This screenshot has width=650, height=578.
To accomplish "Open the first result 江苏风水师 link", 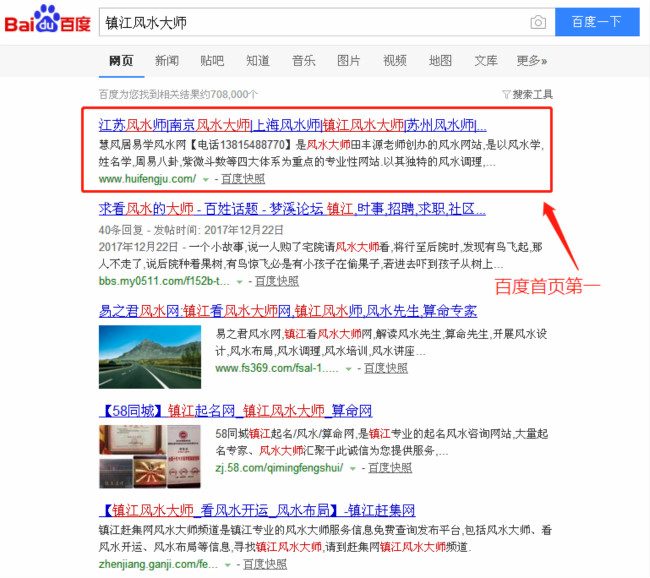I will (293, 125).
